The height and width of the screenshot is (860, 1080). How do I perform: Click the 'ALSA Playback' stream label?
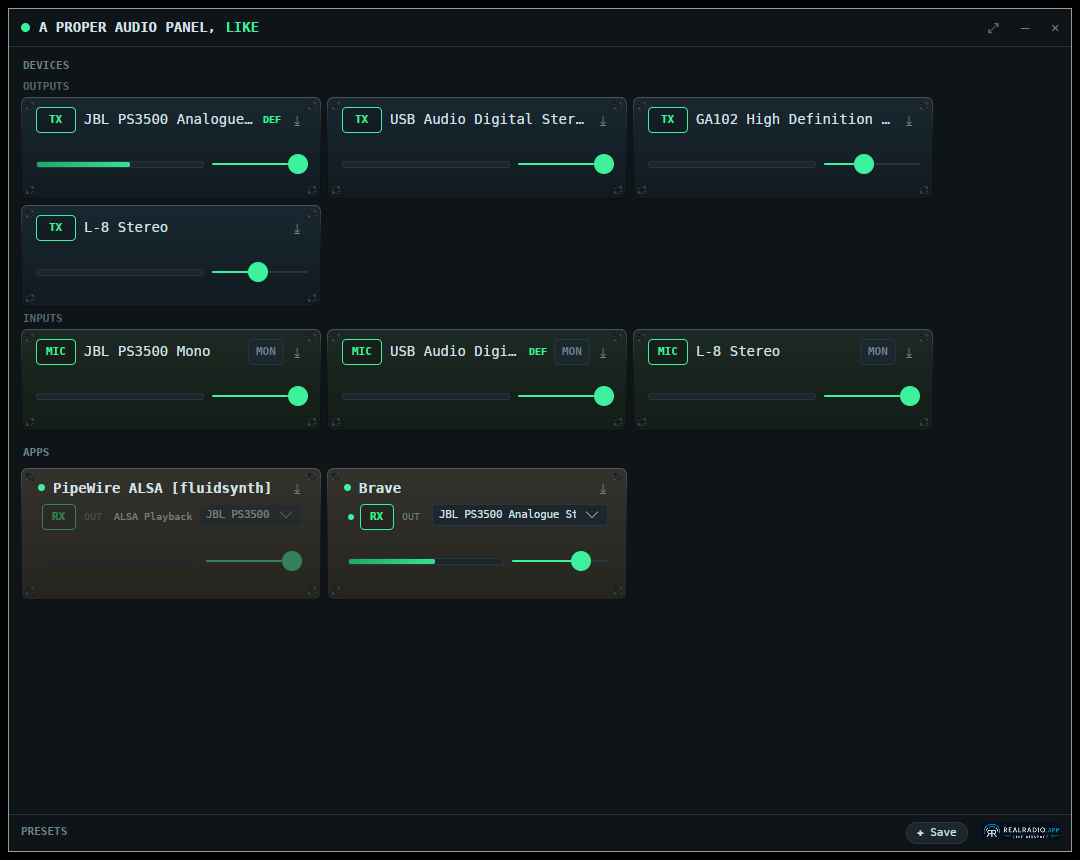pyautogui.click(x=153, y=516)
